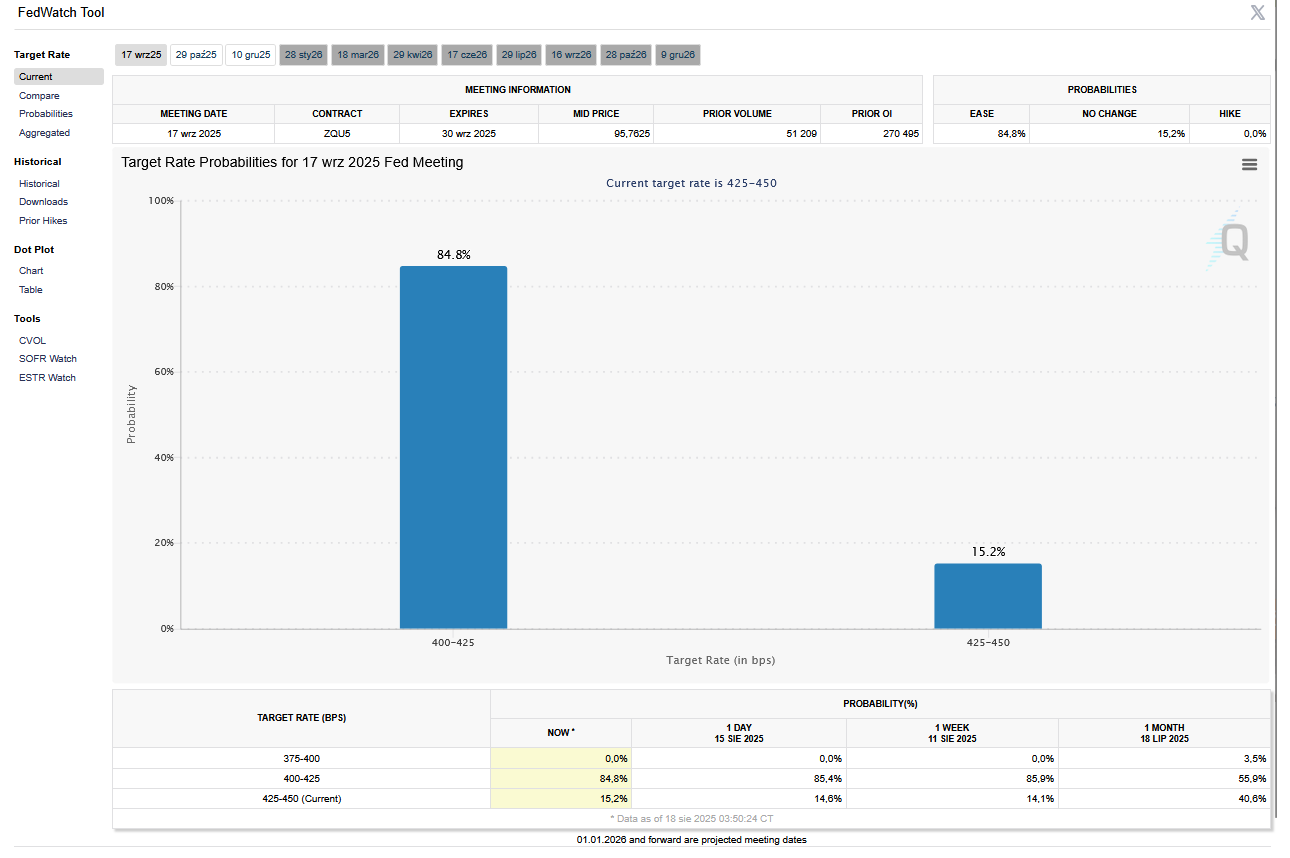1290x858 pixels.
Task: View Prior Hikes page
Action: [43, 221]
